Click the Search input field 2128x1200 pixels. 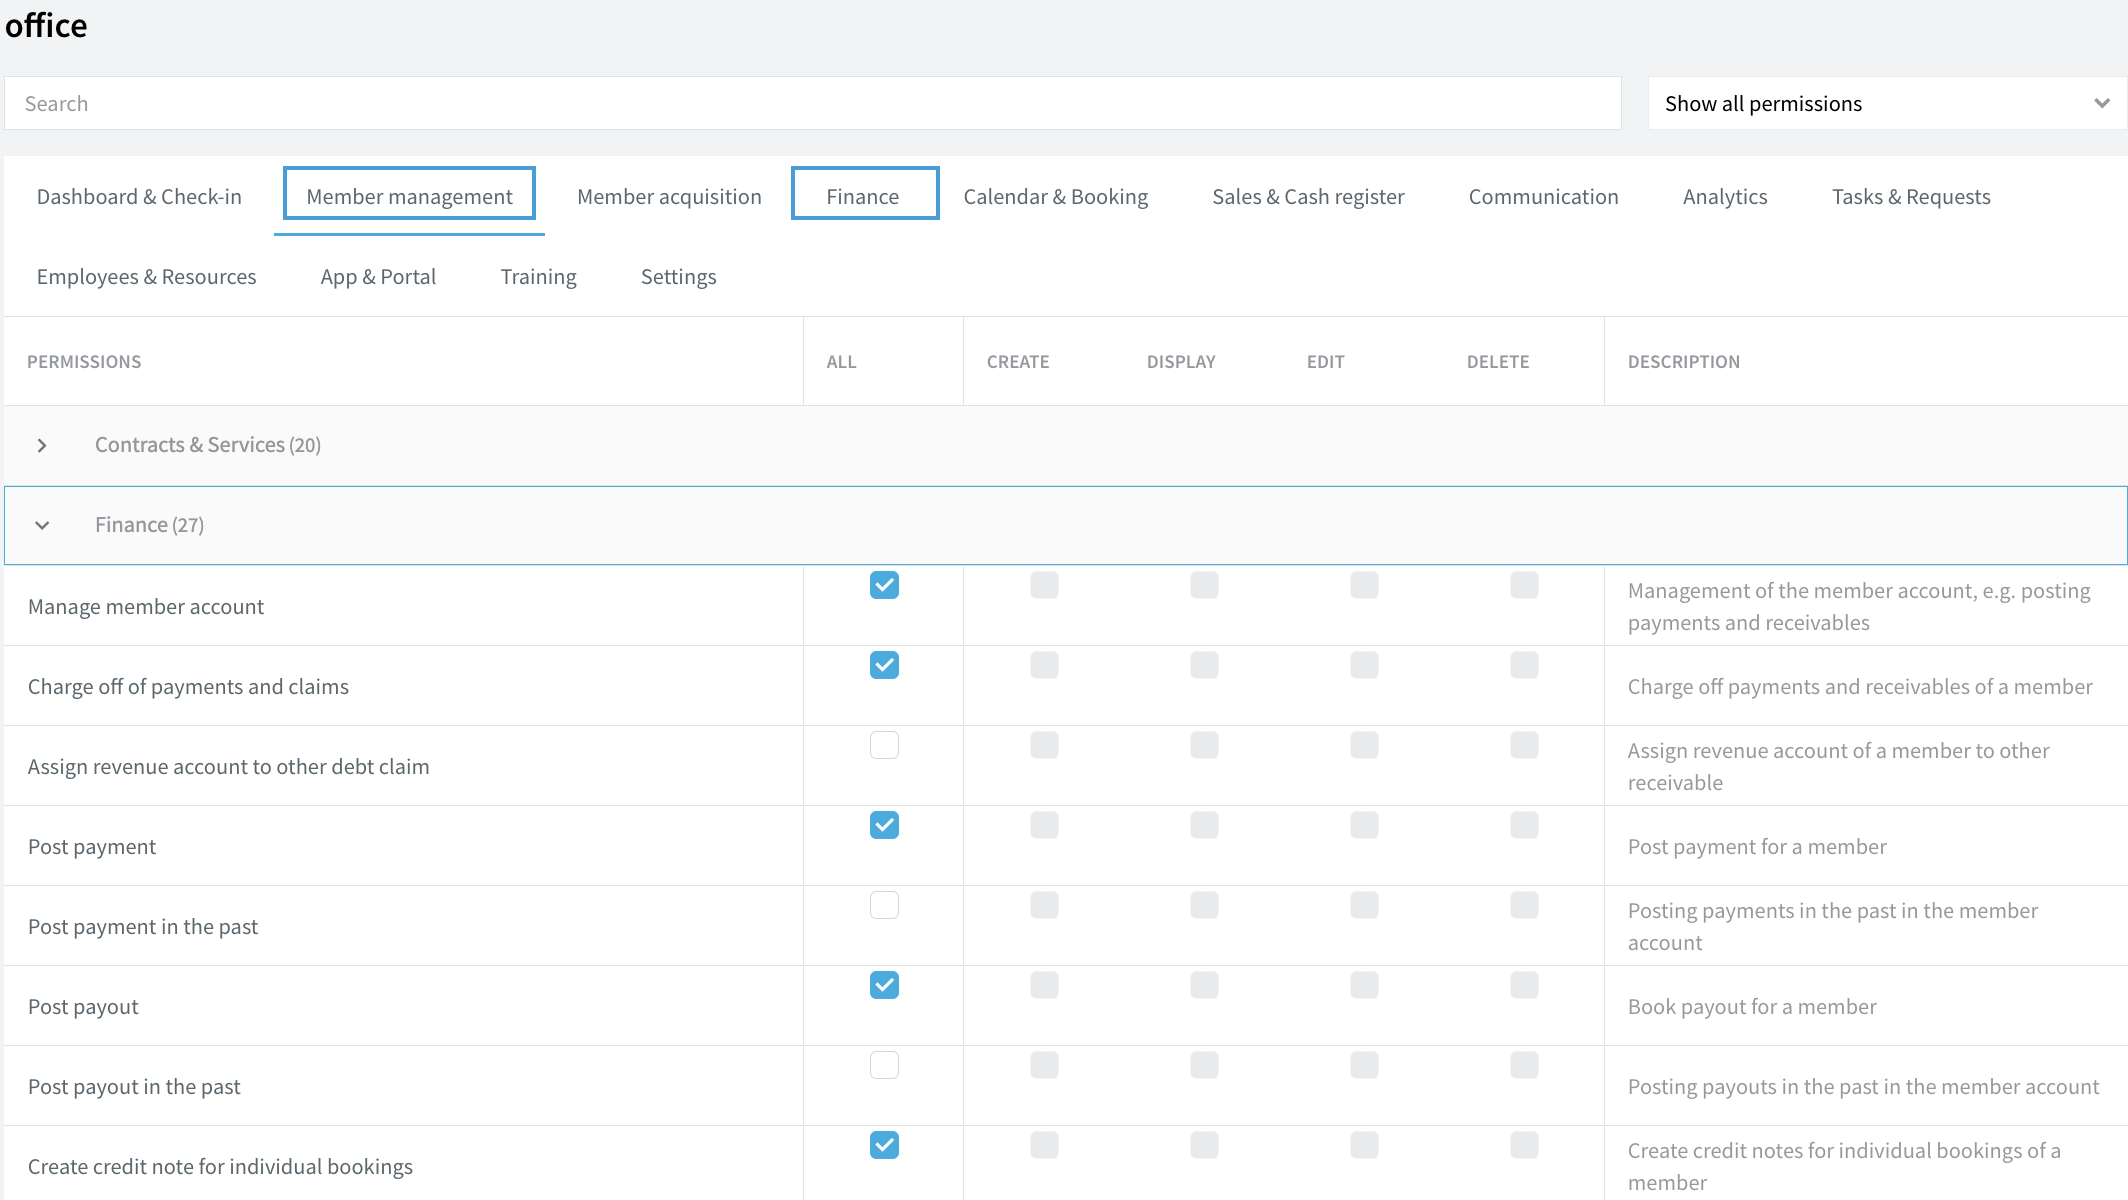[x=813, y=103]
